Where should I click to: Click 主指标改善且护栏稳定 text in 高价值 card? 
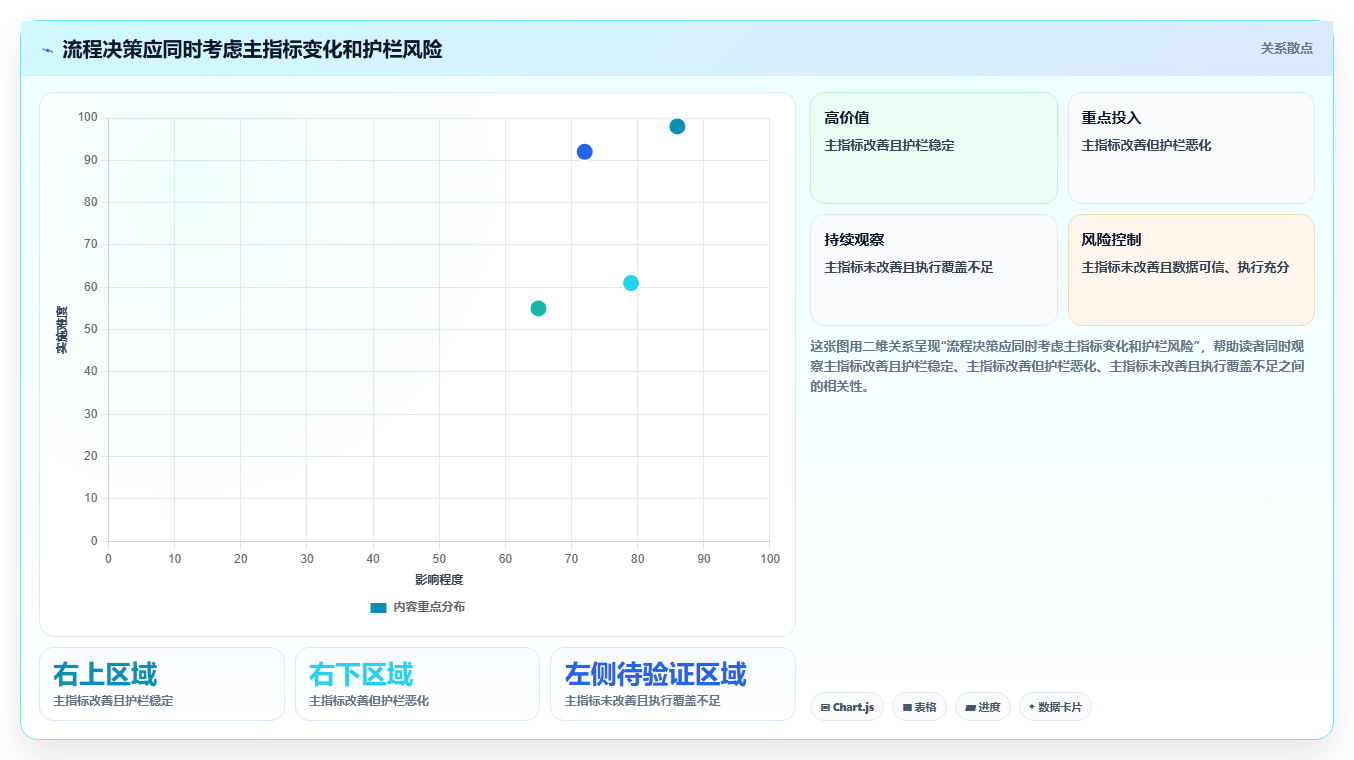[889, 145]
